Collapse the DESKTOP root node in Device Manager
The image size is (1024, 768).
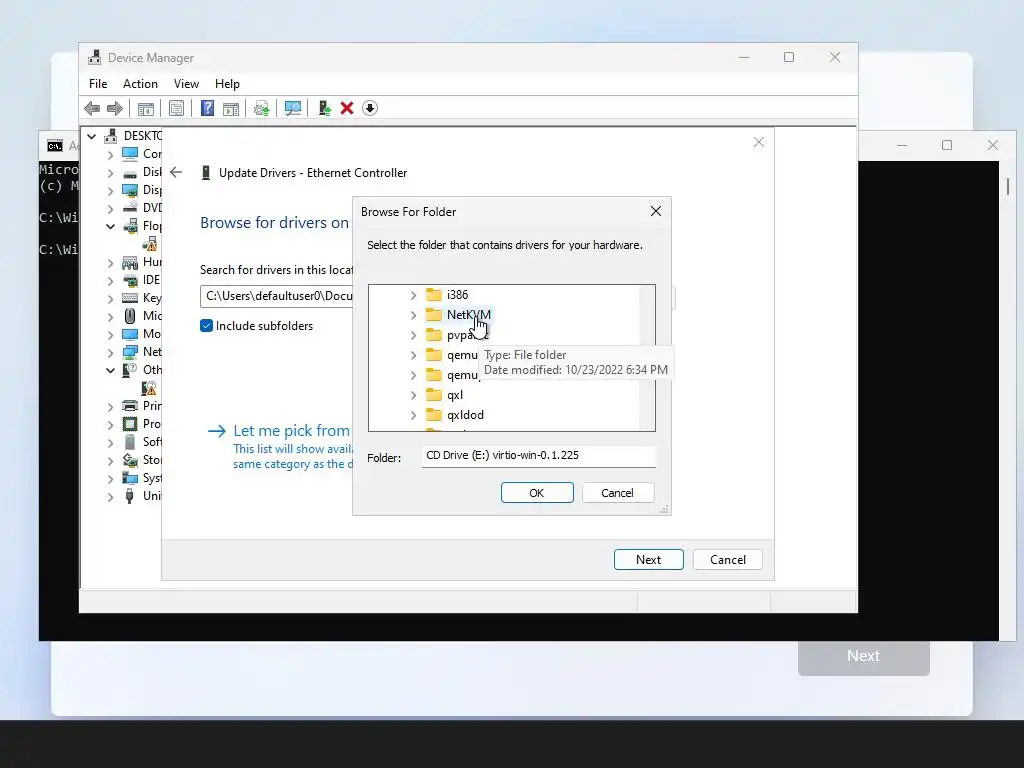click(x=92, y=136)
